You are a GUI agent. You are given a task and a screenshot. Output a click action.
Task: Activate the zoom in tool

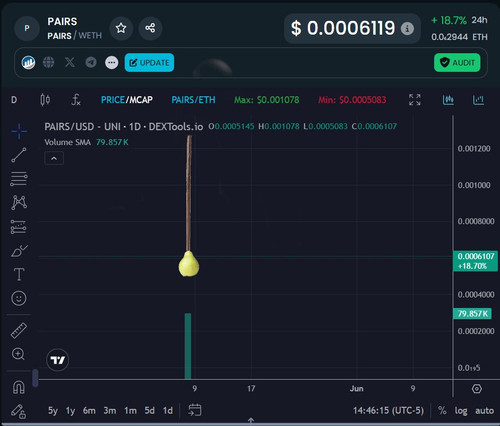coord(18,354)
